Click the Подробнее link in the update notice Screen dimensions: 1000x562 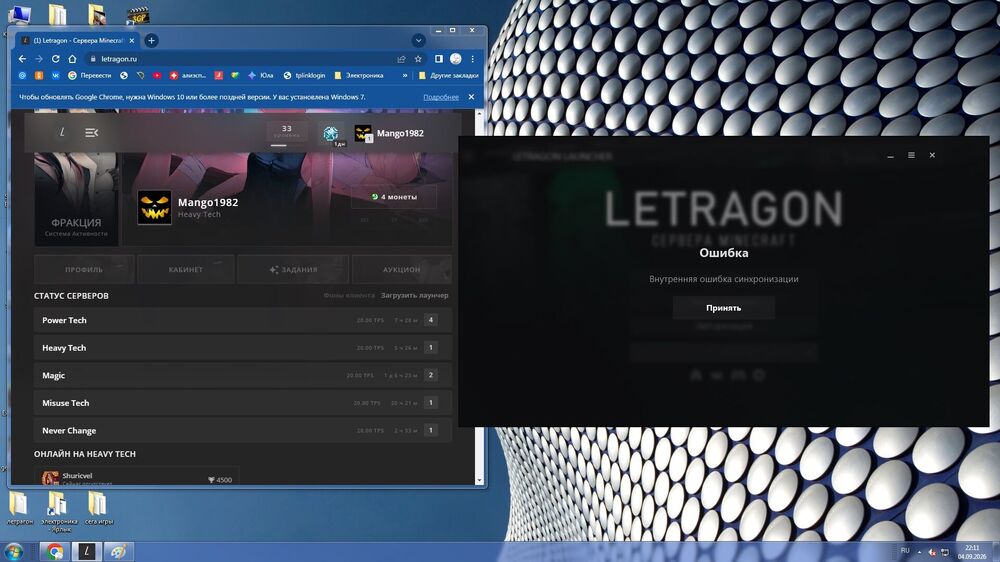[441, 97]
